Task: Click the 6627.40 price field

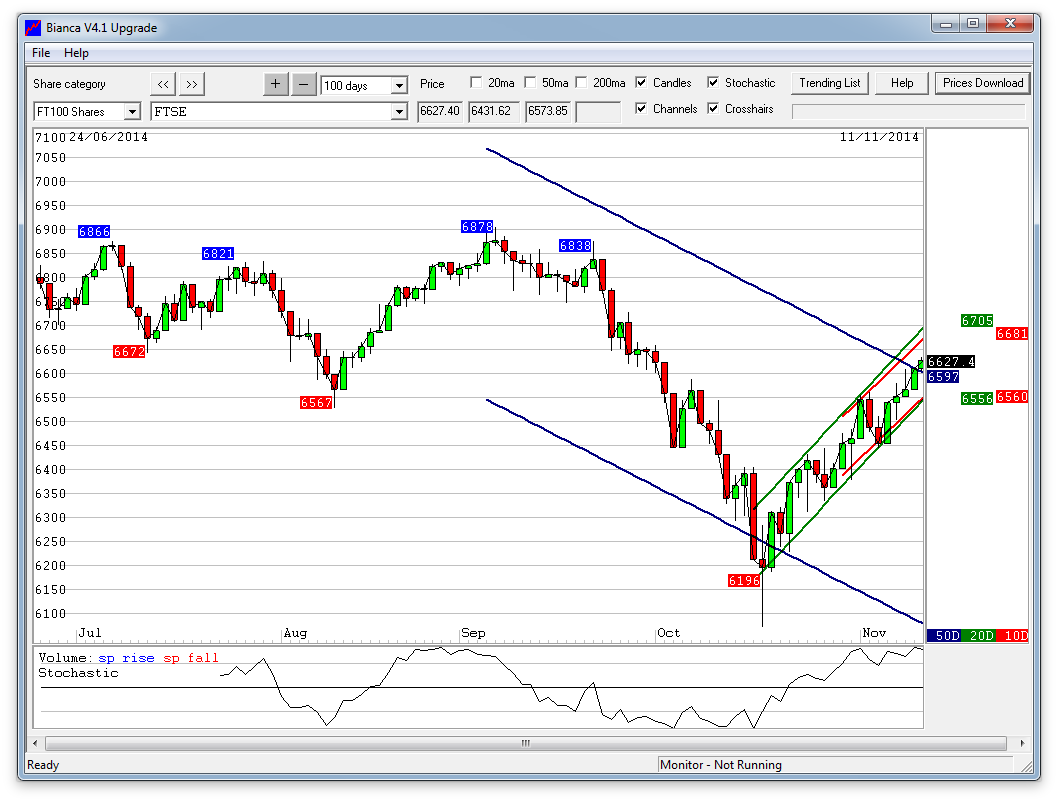Action: (x=440, y=111)
